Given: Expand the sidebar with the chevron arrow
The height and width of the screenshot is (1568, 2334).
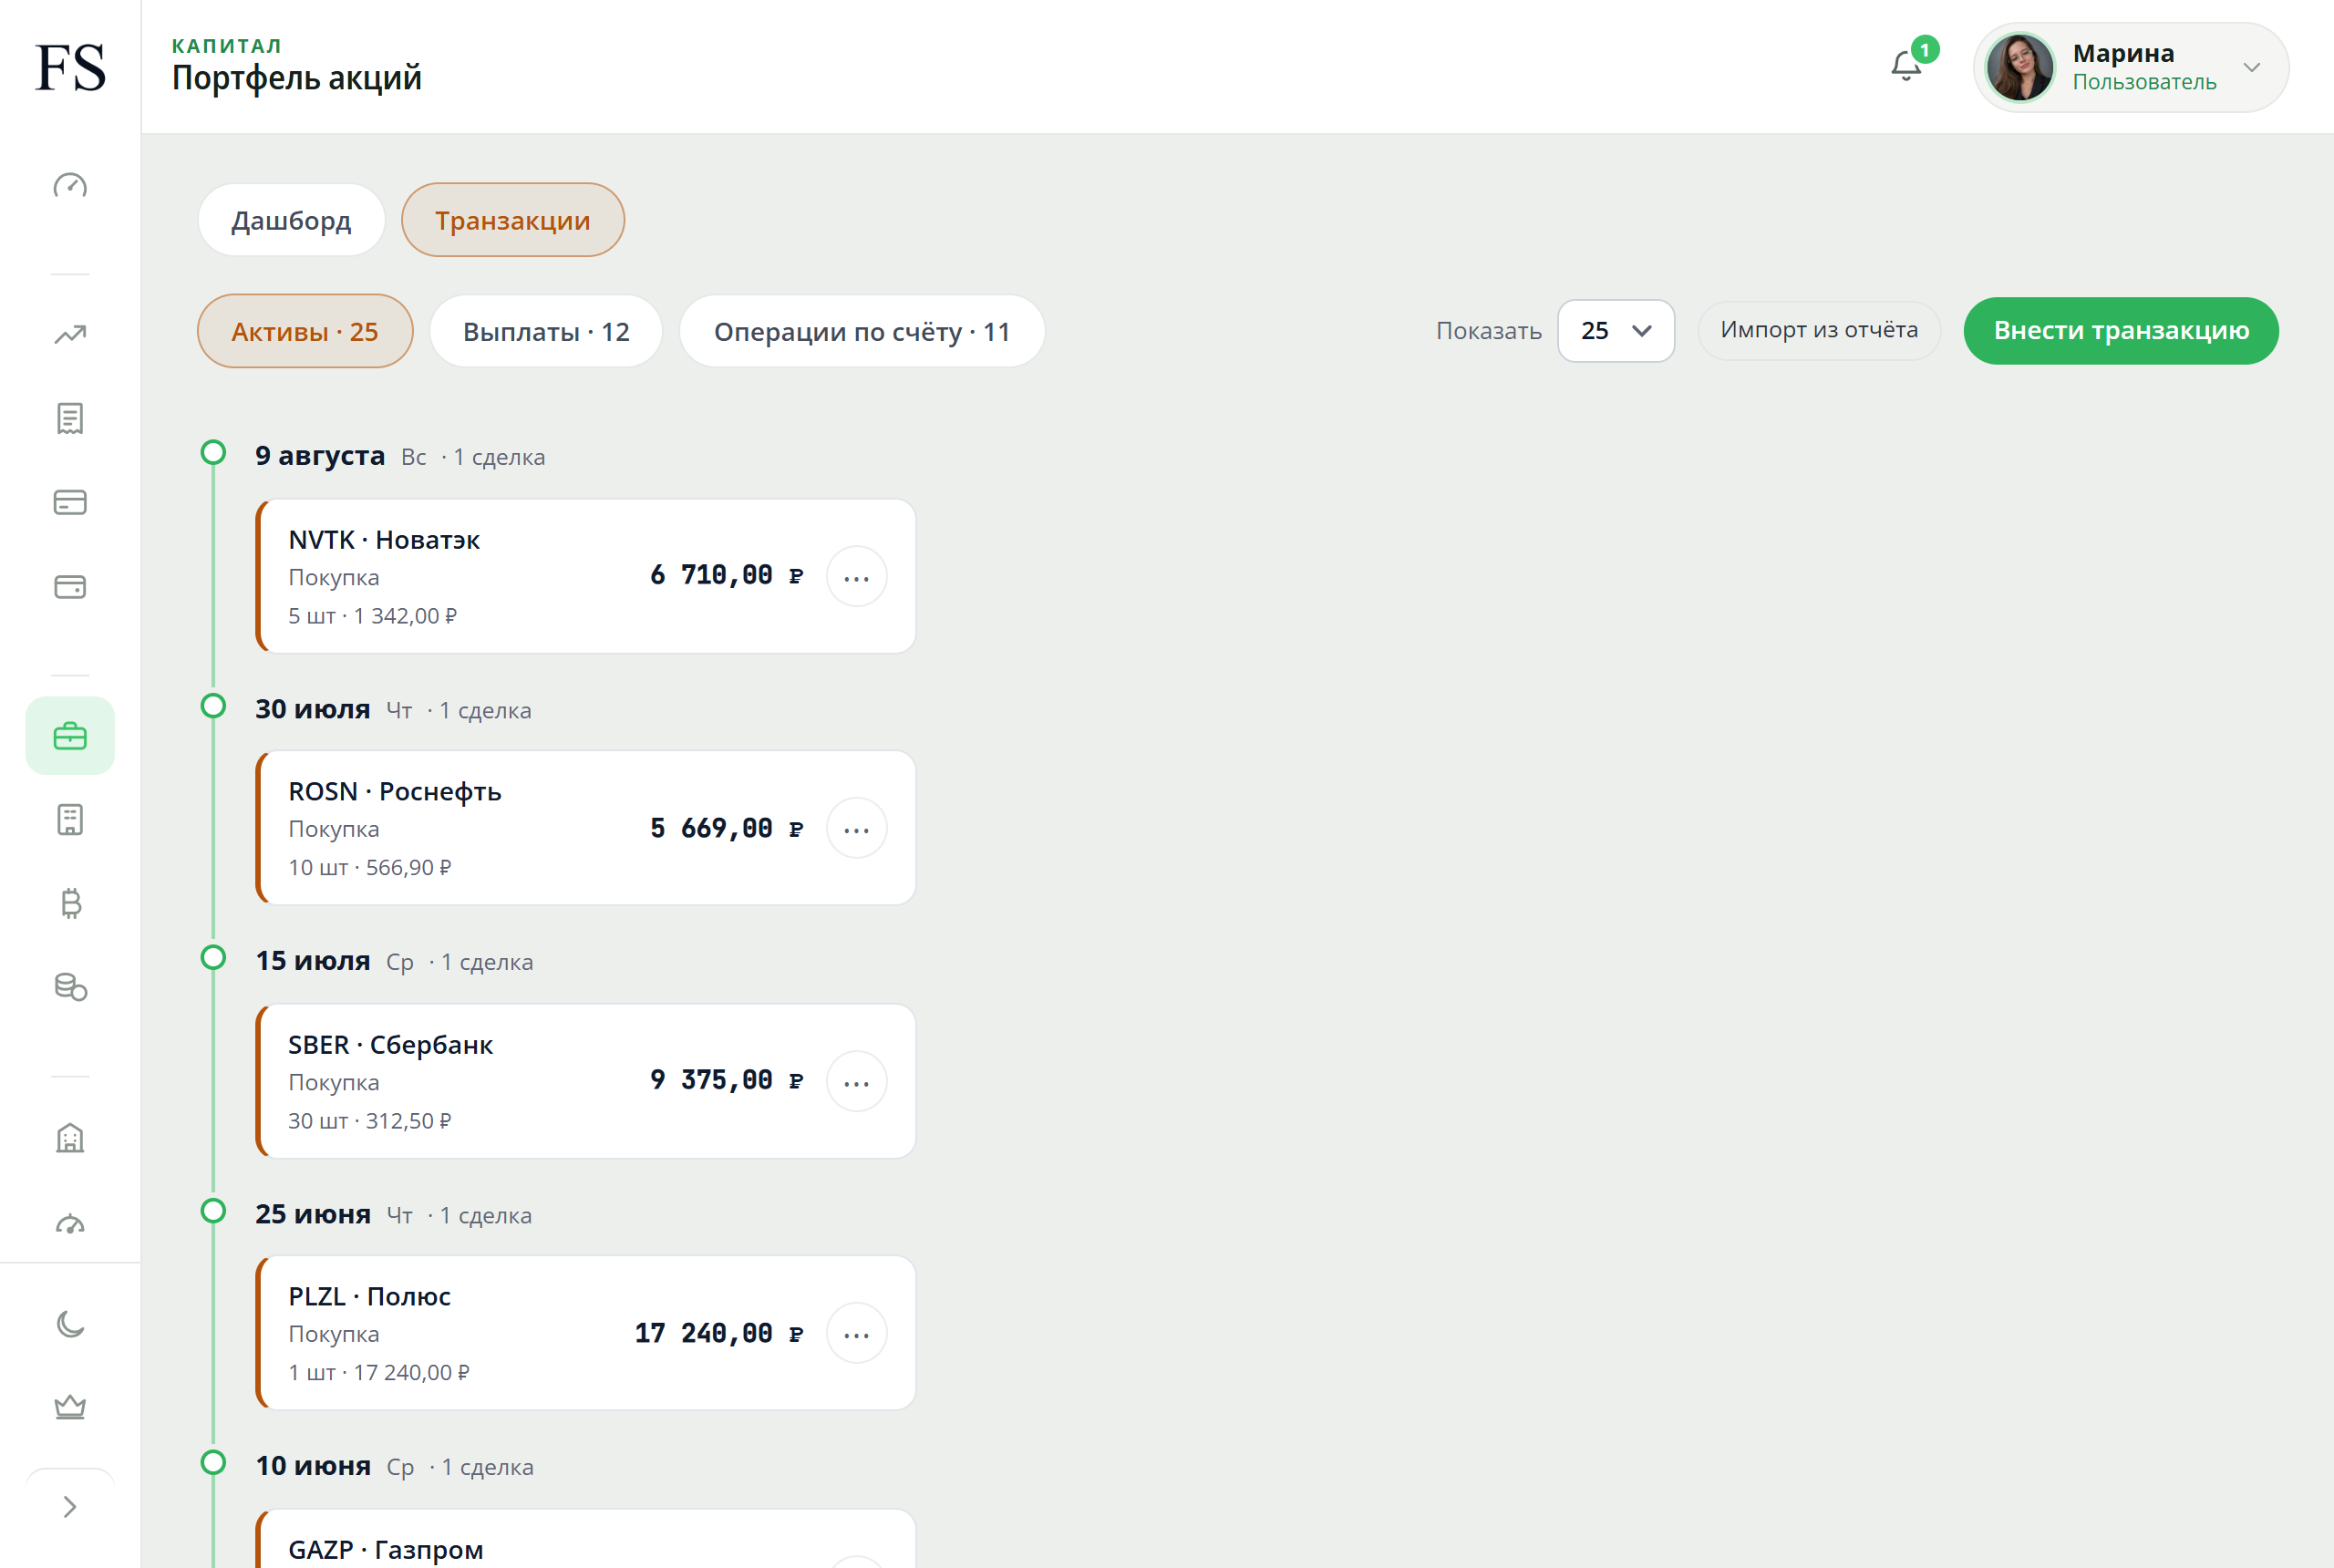Looking at the screenshot, I should (x=70, y=1507).
